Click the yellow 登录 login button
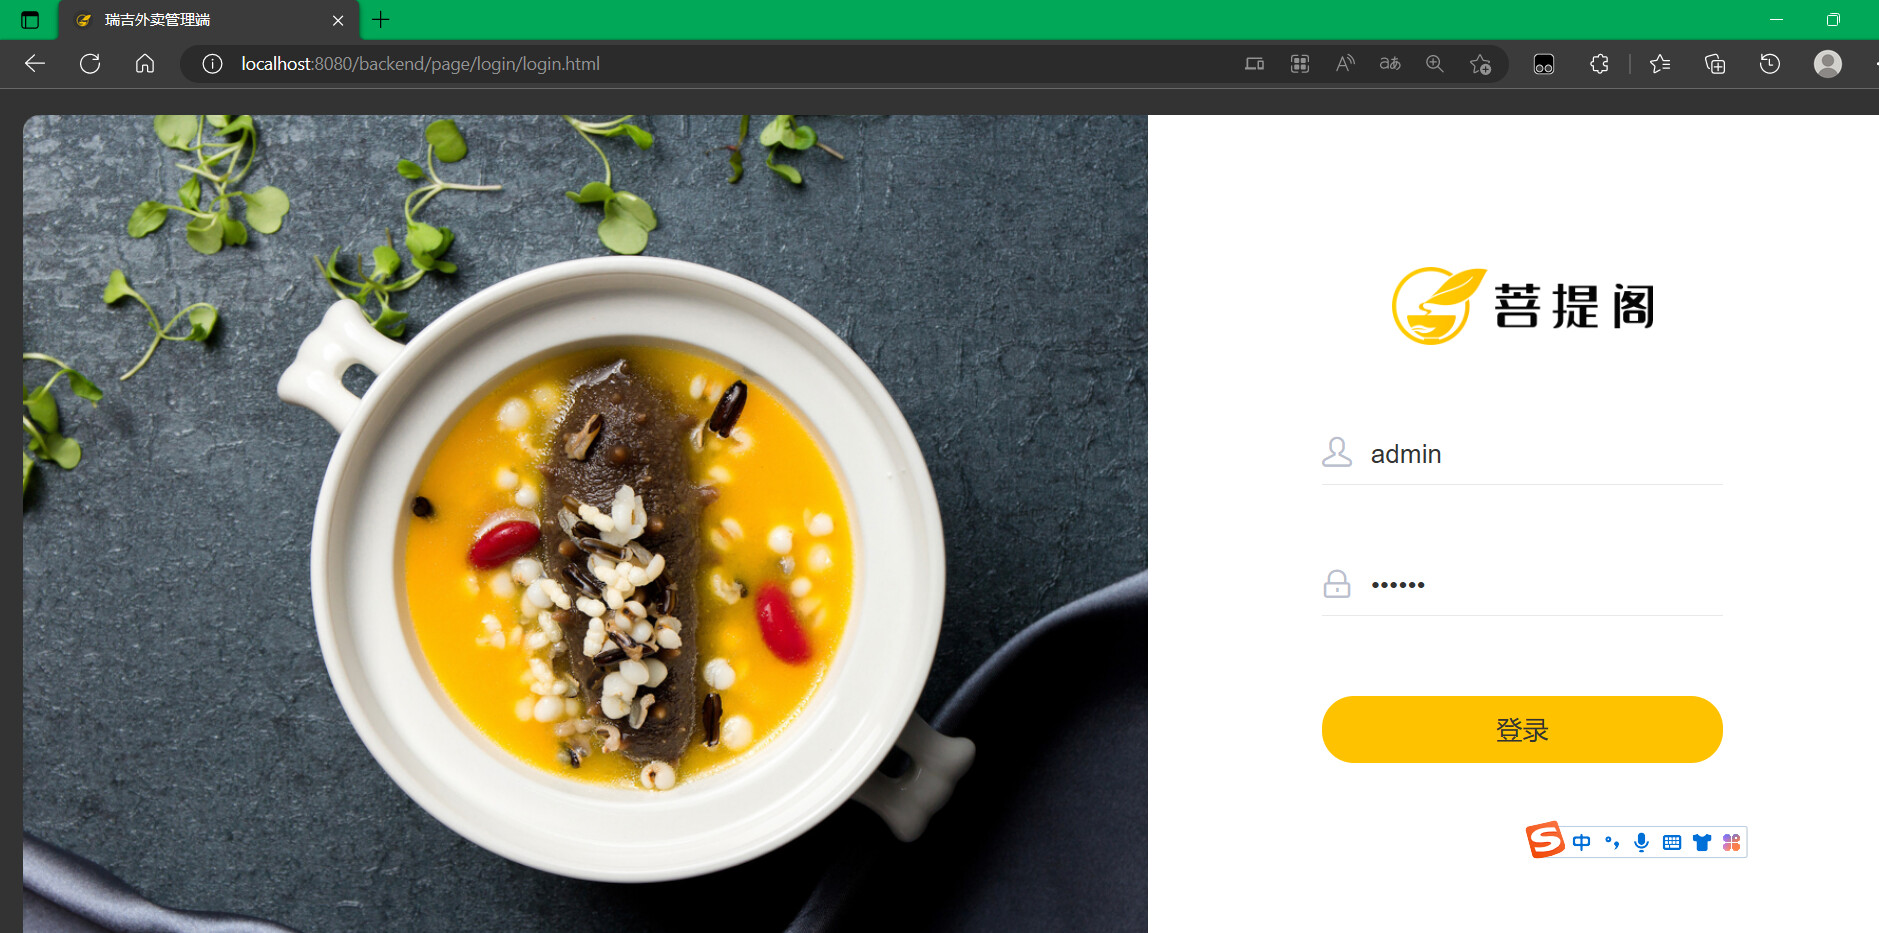1879x933 pixels. point(1521,729)
